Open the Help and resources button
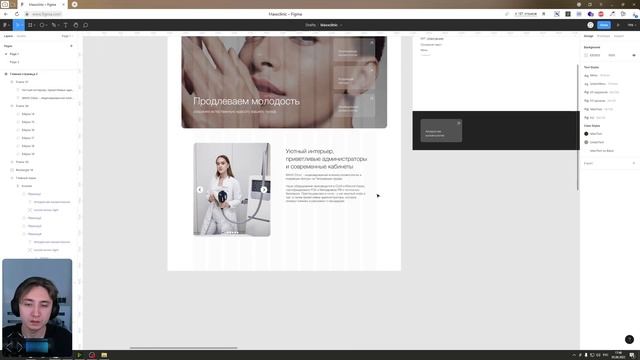The image size is (640, 360). [629, 339]
